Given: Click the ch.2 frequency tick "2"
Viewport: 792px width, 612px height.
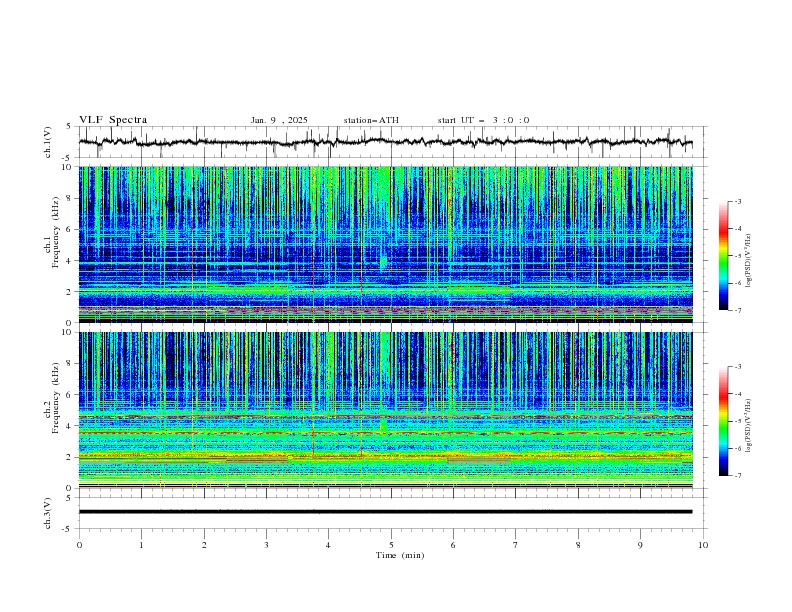Looking at the screenshot, I should click(70, 457).
